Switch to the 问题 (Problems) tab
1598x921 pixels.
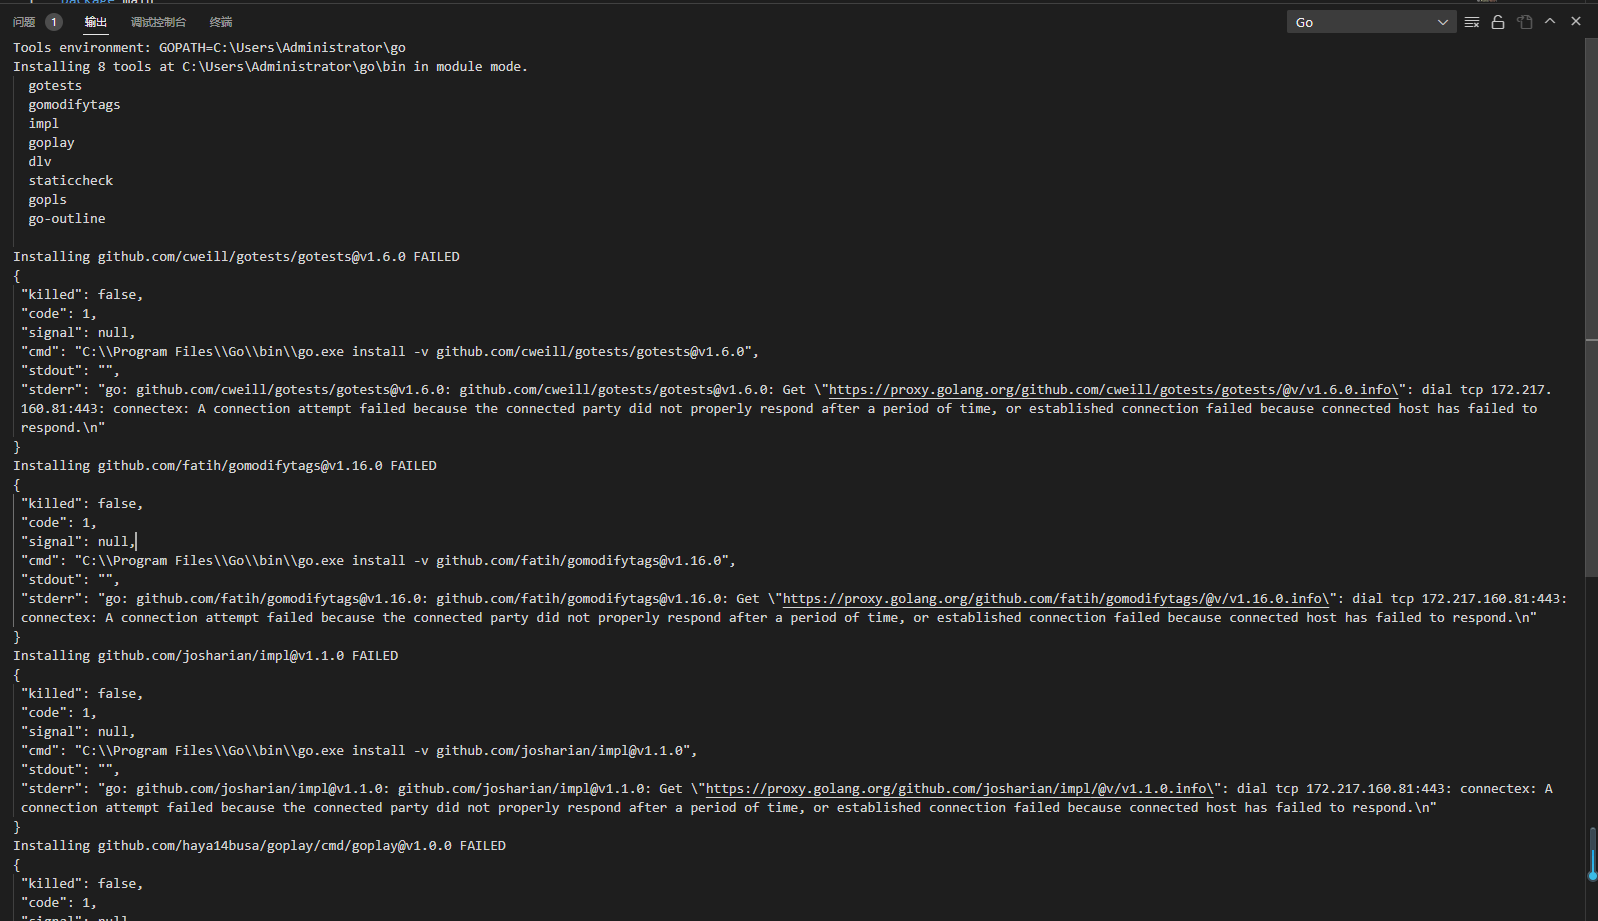[x=24, y=22]
